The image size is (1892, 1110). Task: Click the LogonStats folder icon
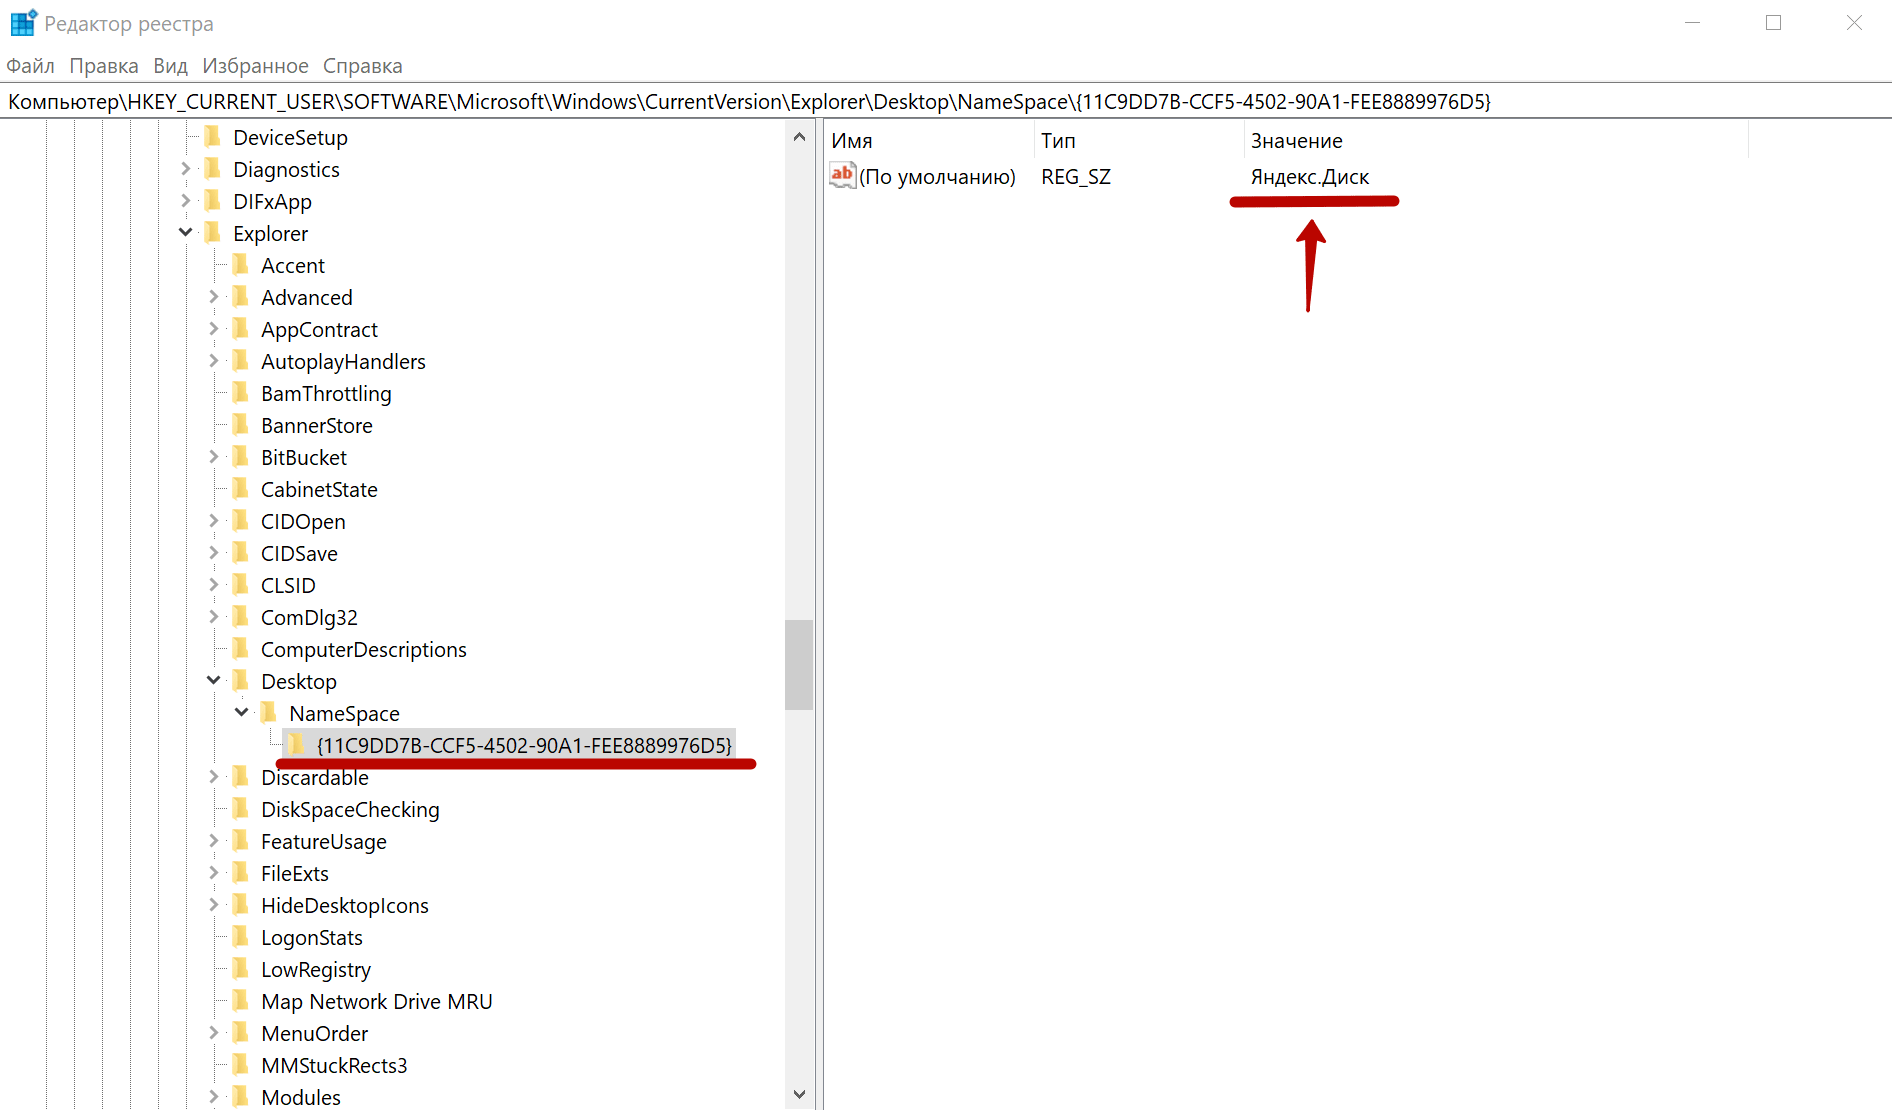[x=240, y=937]
